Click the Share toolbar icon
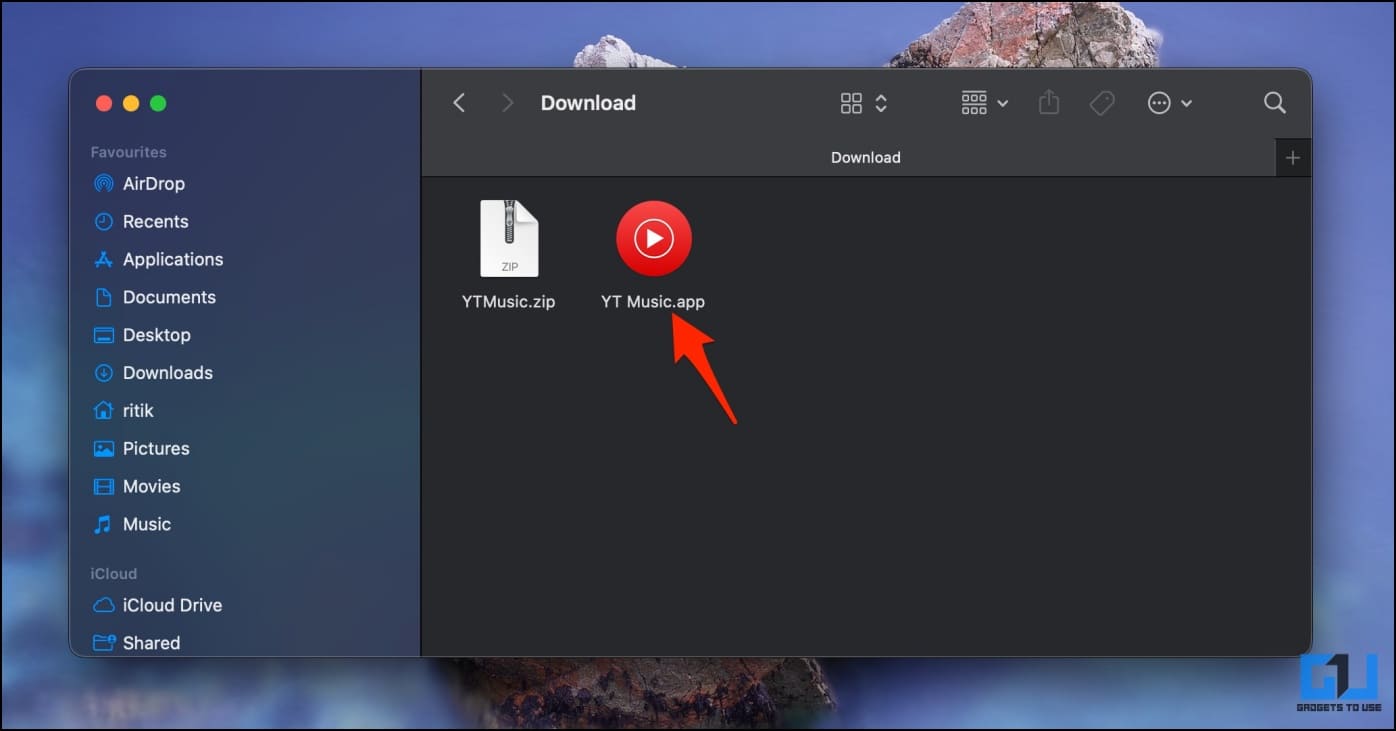This screenshot has width=1396, height=731. pyautogui.click(x=1048, y=102)
